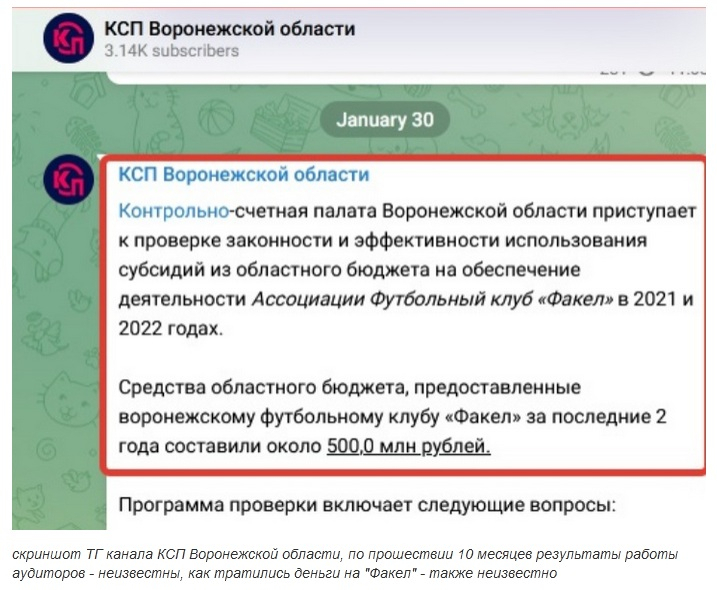This screenshot has width=717, height=590.
Task: Click the blue sender name in the message
Action: [244, 175]
